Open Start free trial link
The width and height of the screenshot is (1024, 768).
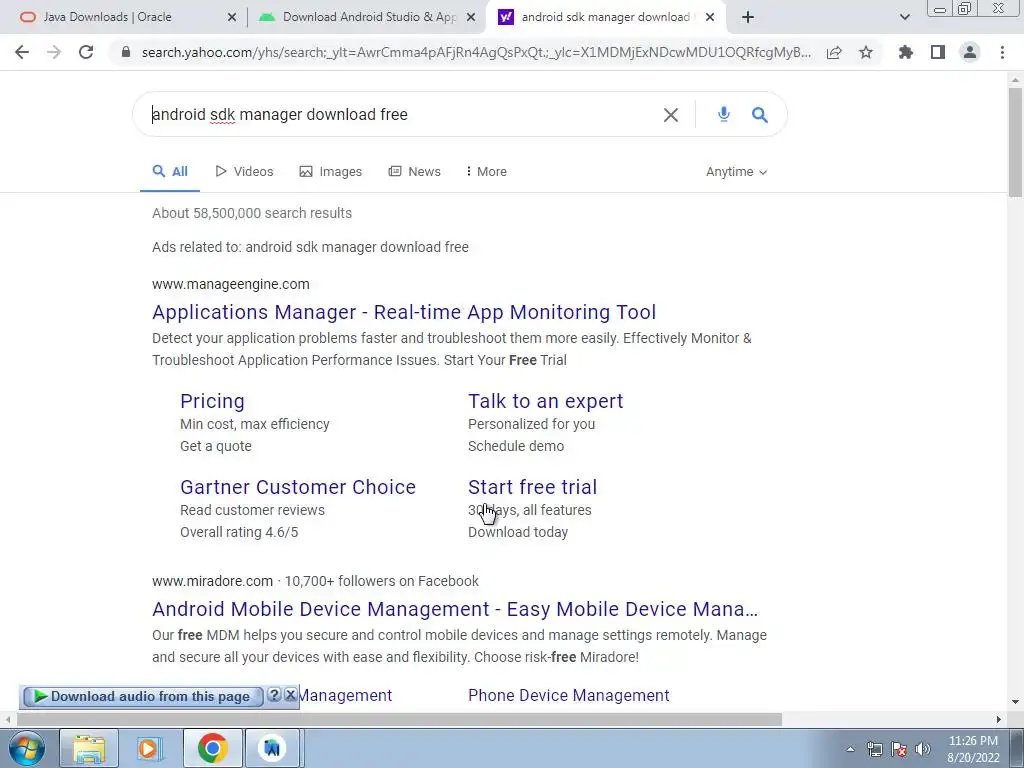pyautogui.click(x=532, y=487)
